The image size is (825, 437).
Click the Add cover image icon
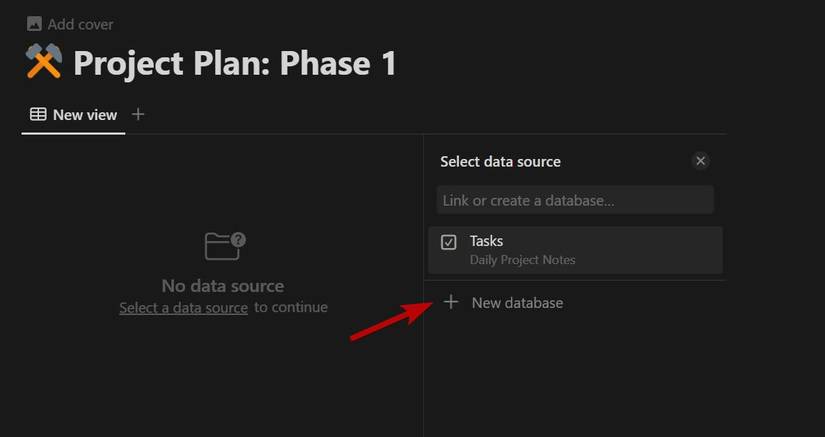tap(35, 24)
